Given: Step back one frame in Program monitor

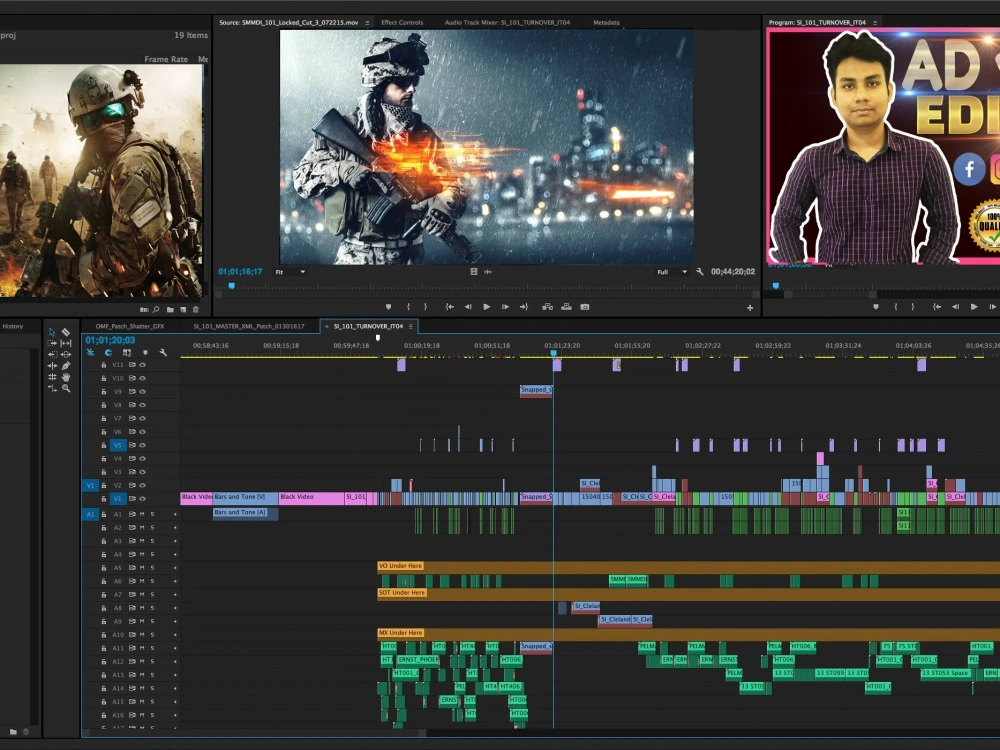Looking at the screenshot, I should (955, 307).
